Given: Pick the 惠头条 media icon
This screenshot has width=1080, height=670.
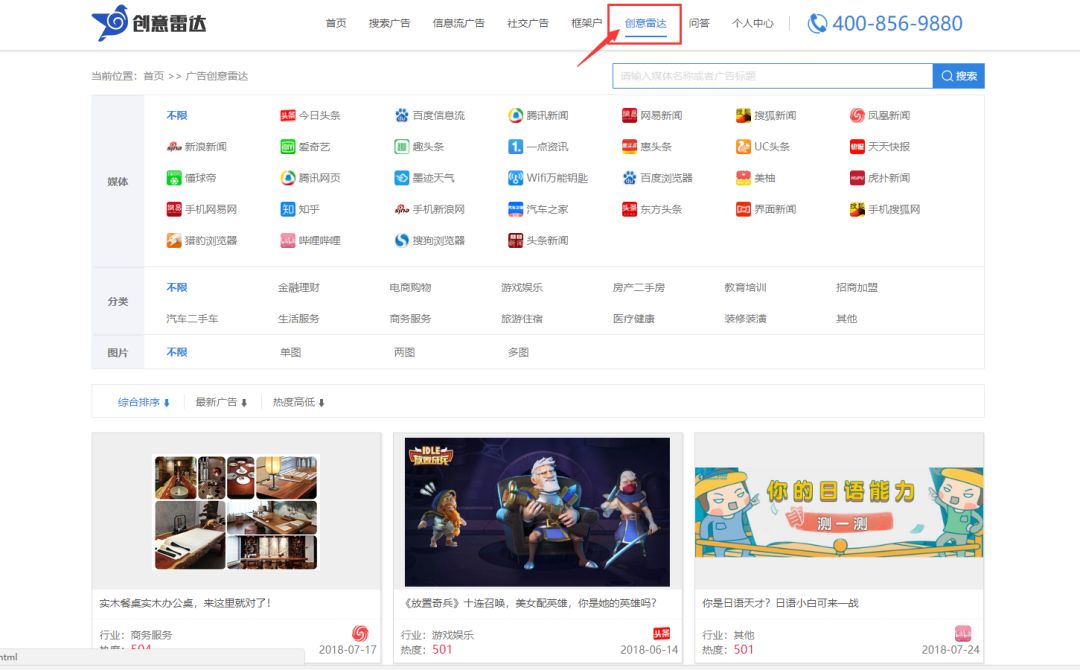Looking at the screenshot, I should tap(630, 147).
